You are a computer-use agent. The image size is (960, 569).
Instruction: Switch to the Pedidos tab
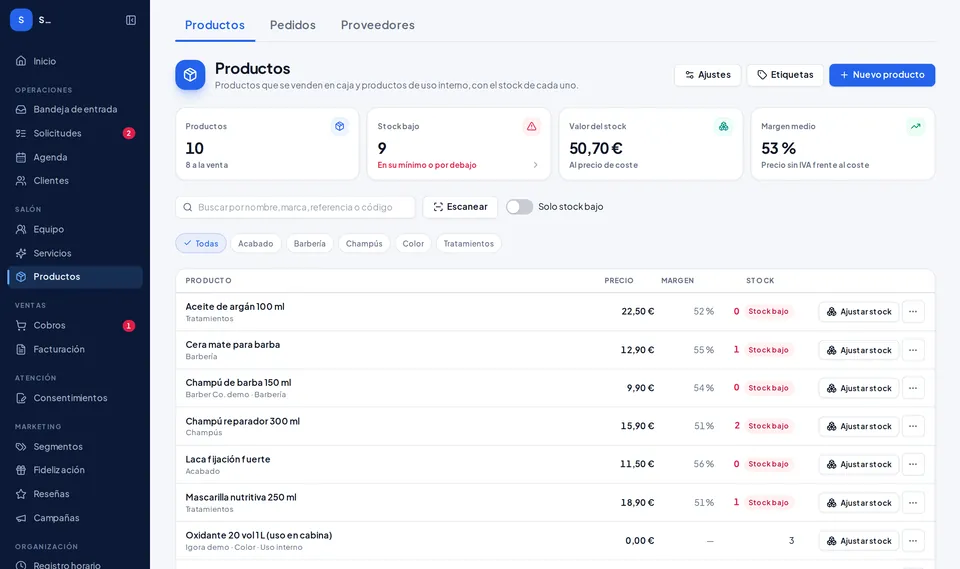pyautogui.click(x=293, y=25)
